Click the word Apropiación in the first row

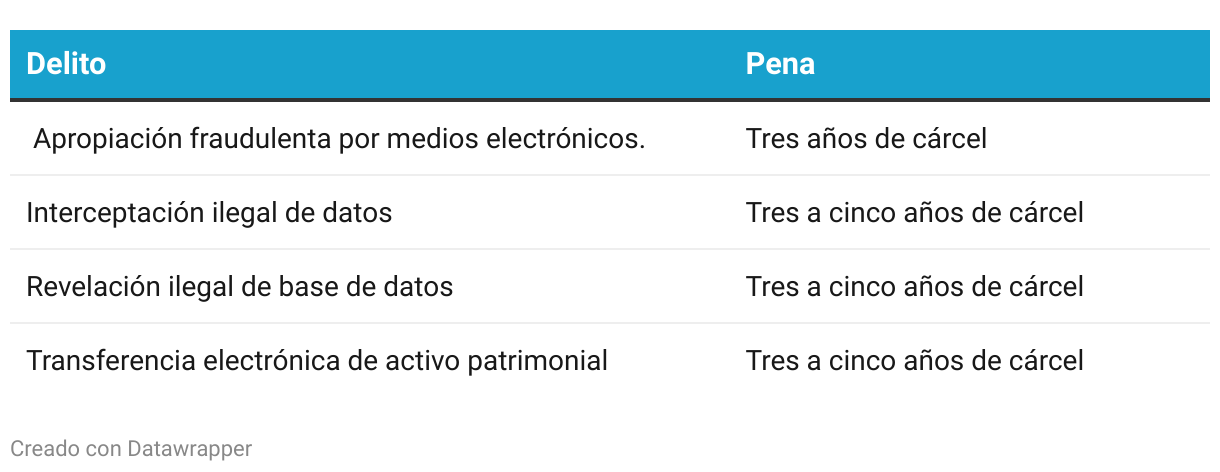click(x=107, y=139)
